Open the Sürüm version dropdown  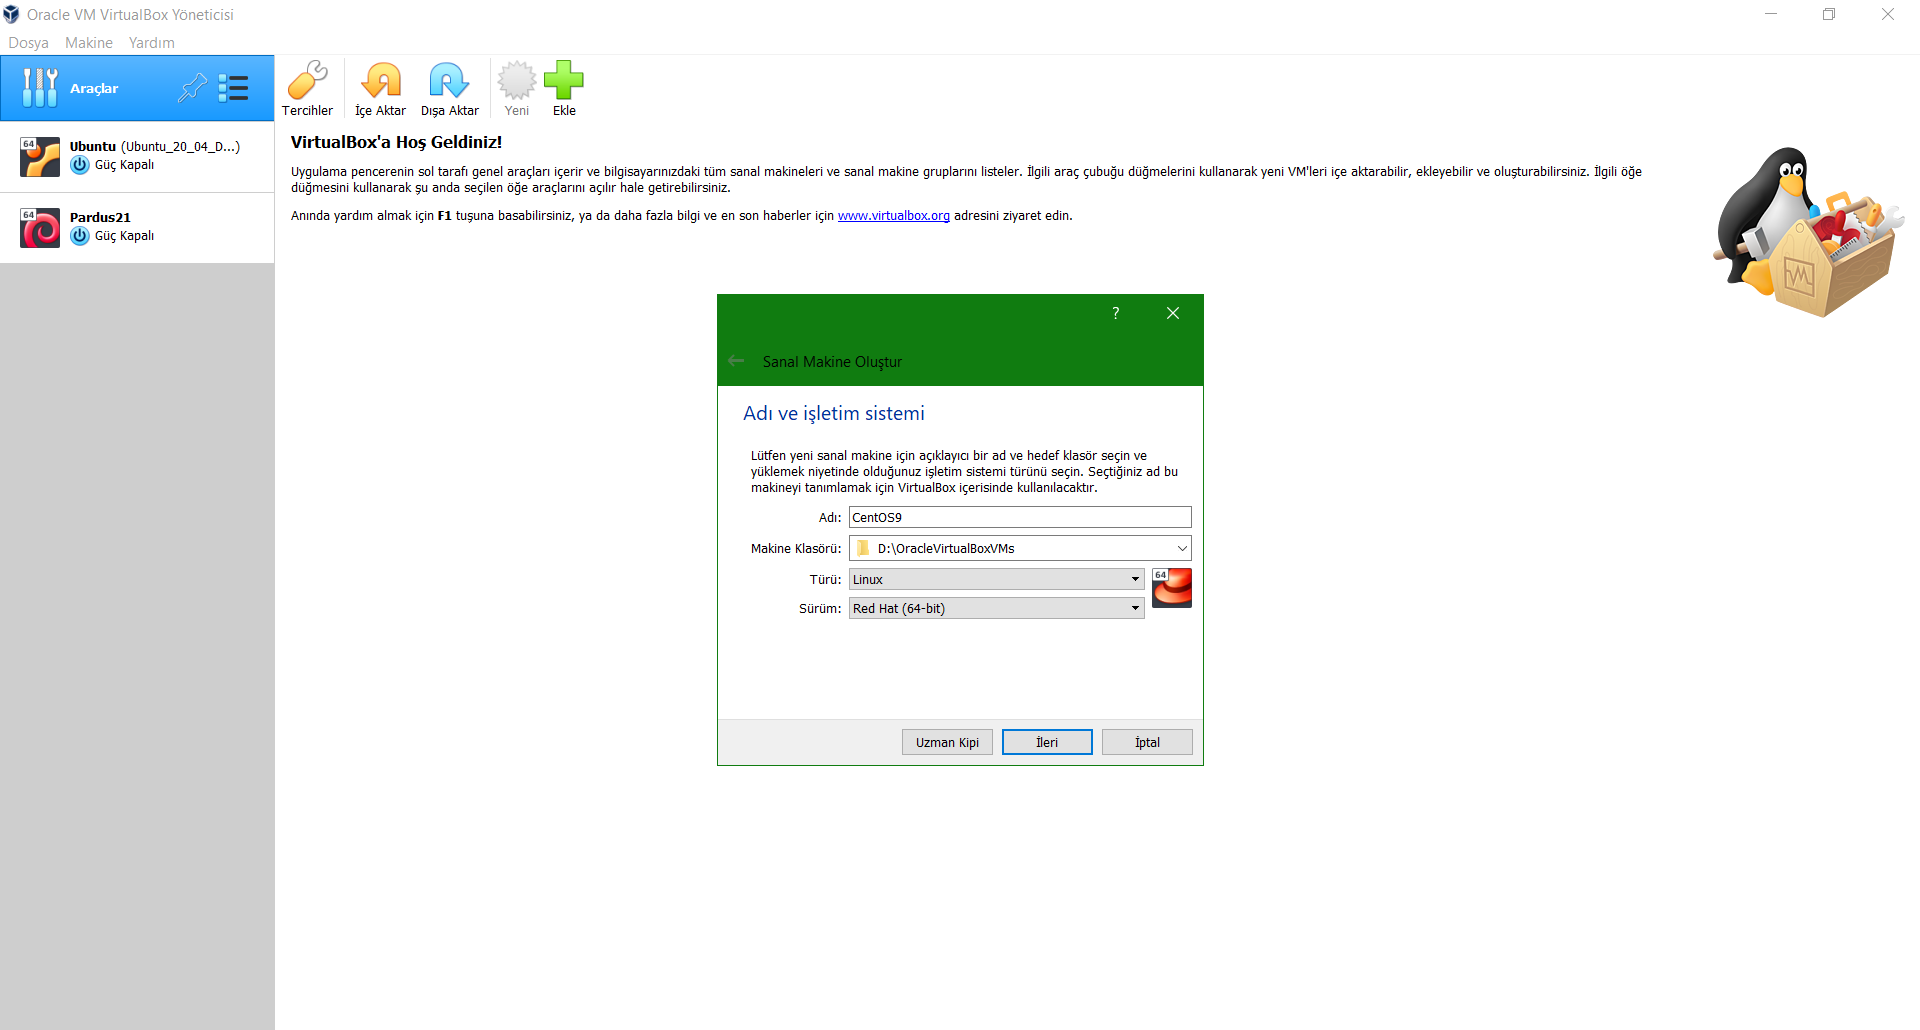tap(997, 608)
